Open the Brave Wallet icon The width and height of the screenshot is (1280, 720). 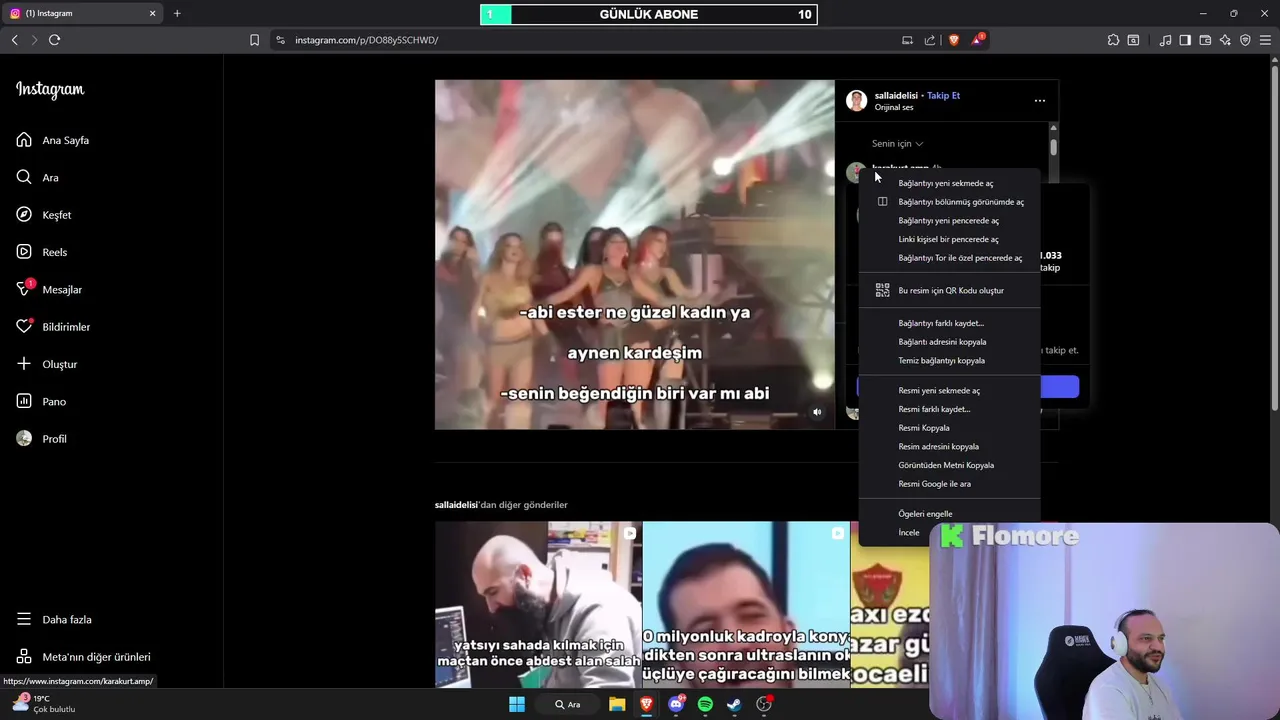(x=1205, y=40)
